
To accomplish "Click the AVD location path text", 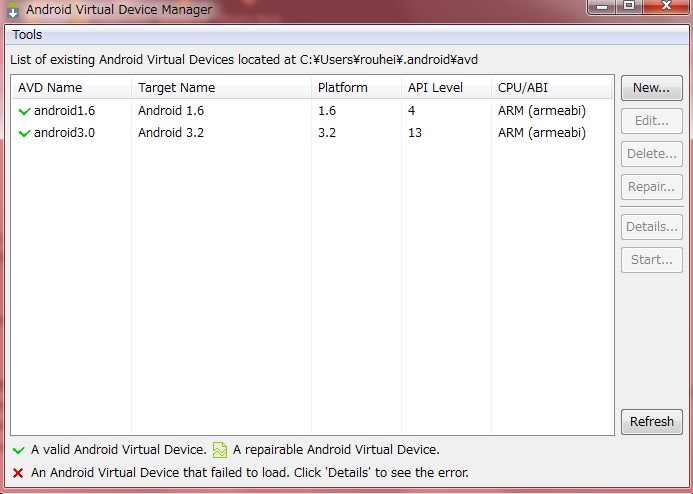I will pyautogui.click(x=389, y=60).
